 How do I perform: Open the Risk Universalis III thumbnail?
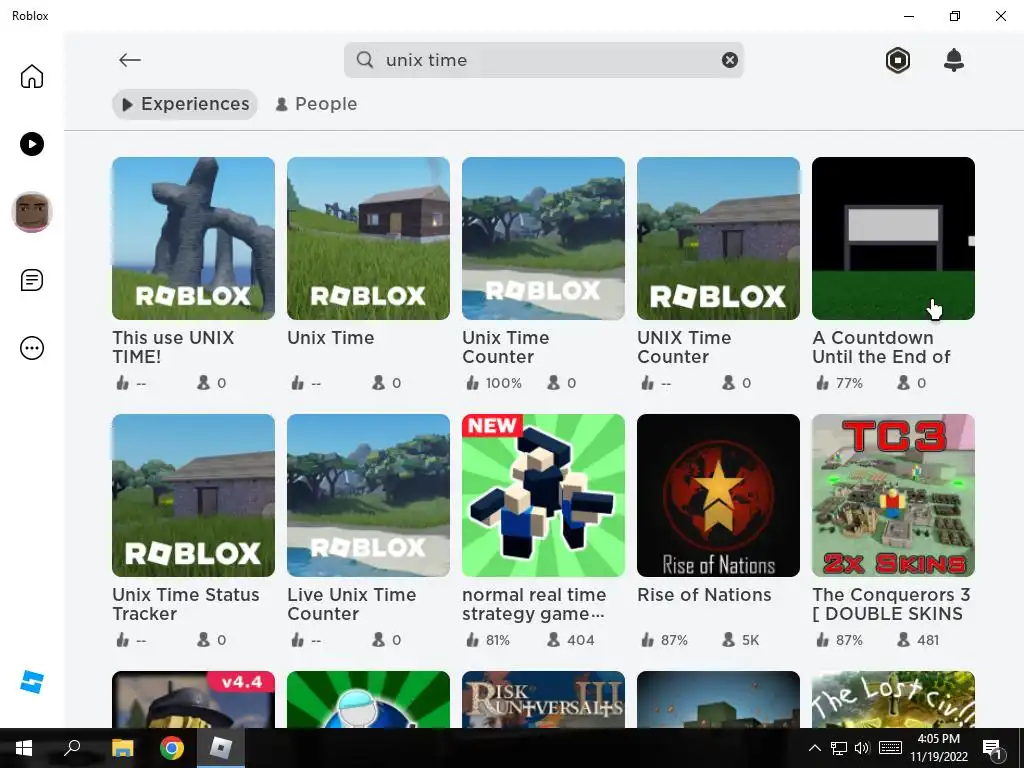pyautogui.click(x=543, y=699)
